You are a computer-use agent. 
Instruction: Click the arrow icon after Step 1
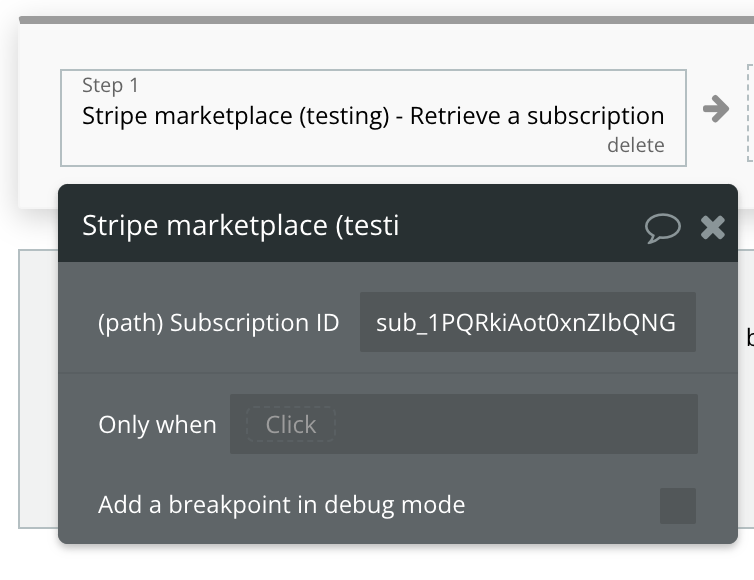[716, 109]
